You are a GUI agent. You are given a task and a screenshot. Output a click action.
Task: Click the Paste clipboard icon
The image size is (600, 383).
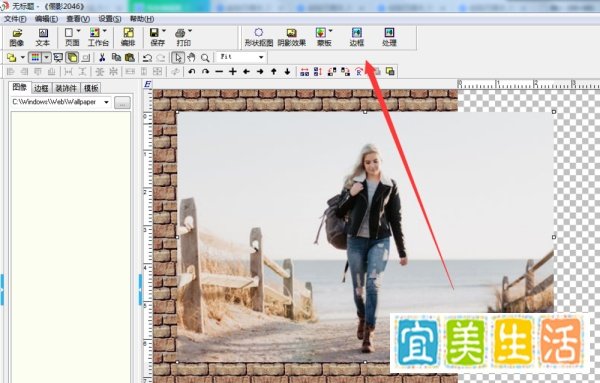pyautogui.click(x=130, y=57)
